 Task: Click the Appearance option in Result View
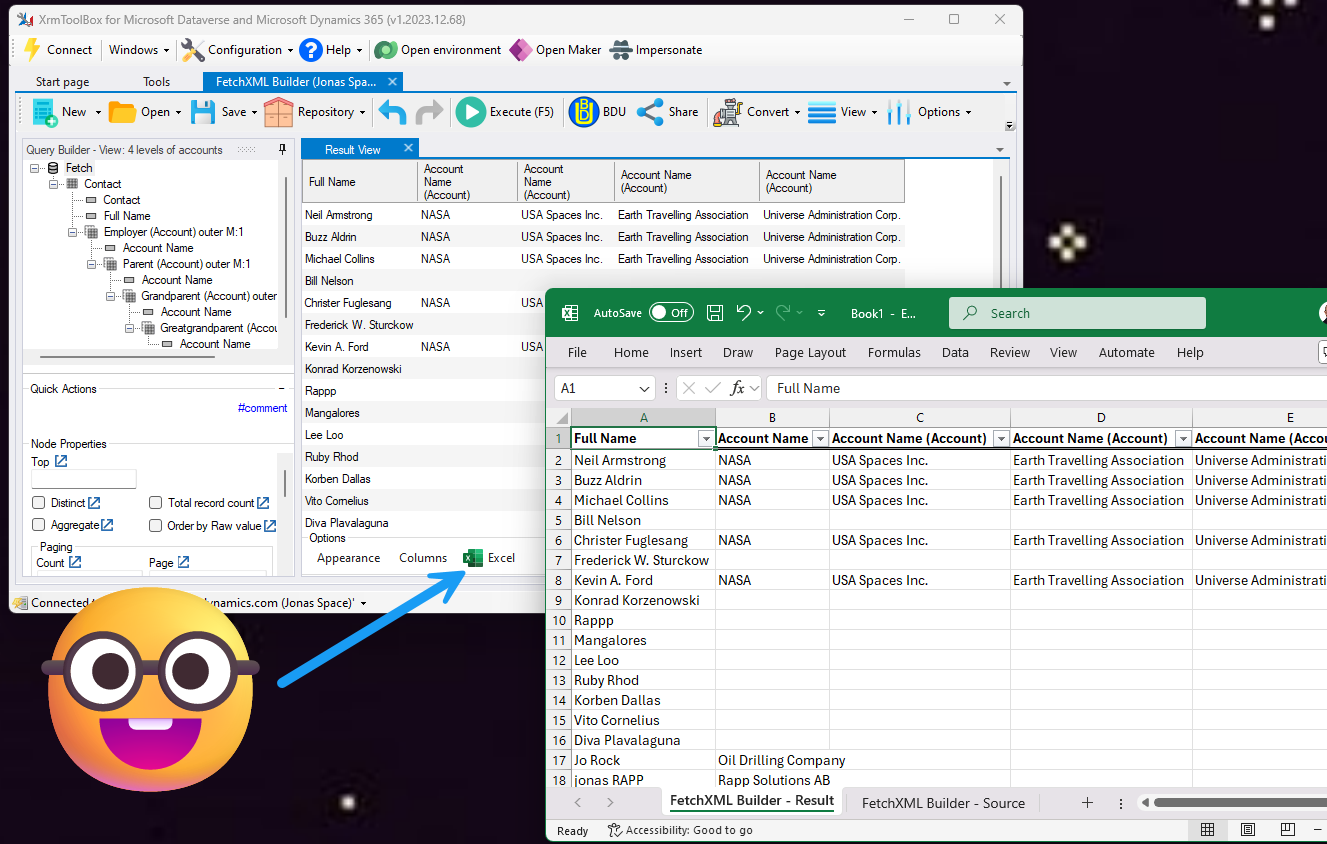click(348, 558)
